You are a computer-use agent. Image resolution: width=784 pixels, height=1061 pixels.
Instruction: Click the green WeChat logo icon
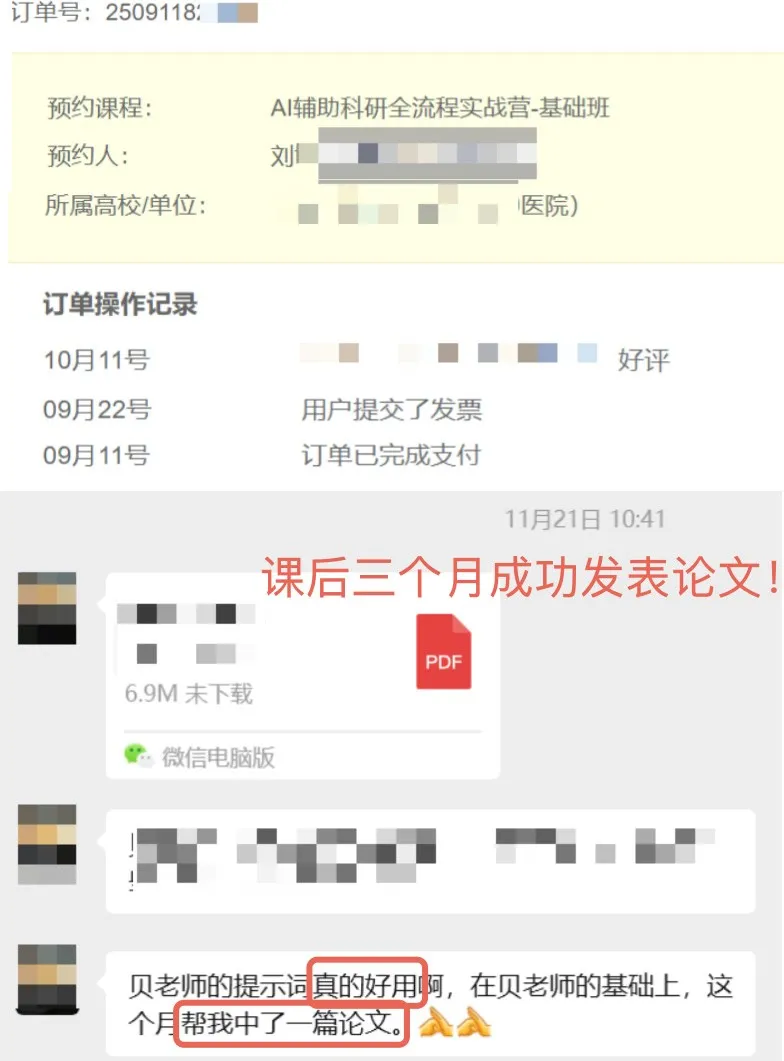click(x=138, y=756)
